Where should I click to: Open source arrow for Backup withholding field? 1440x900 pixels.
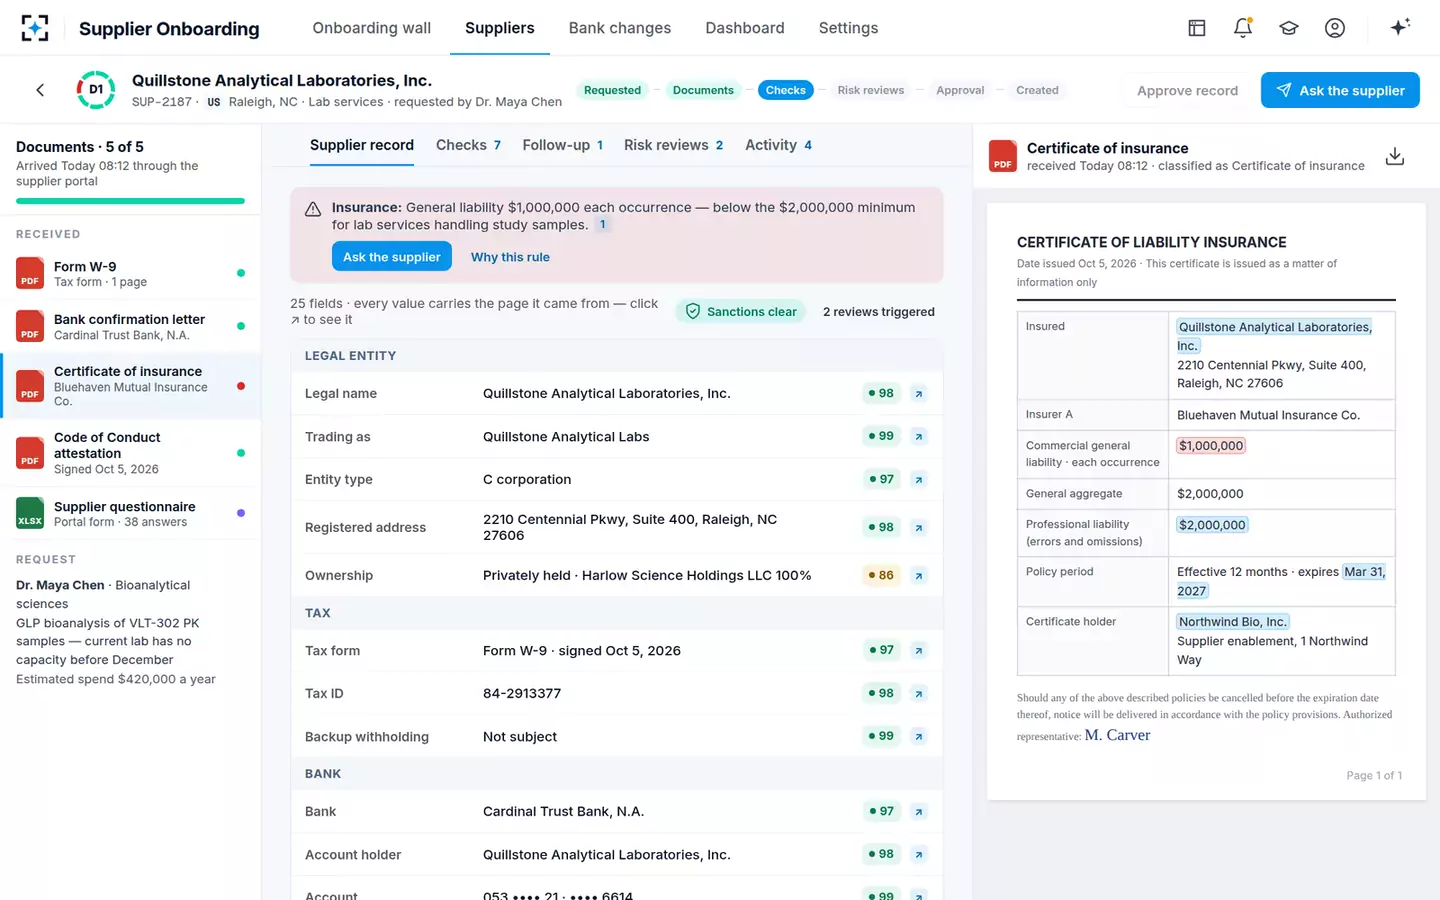[919, 737]
